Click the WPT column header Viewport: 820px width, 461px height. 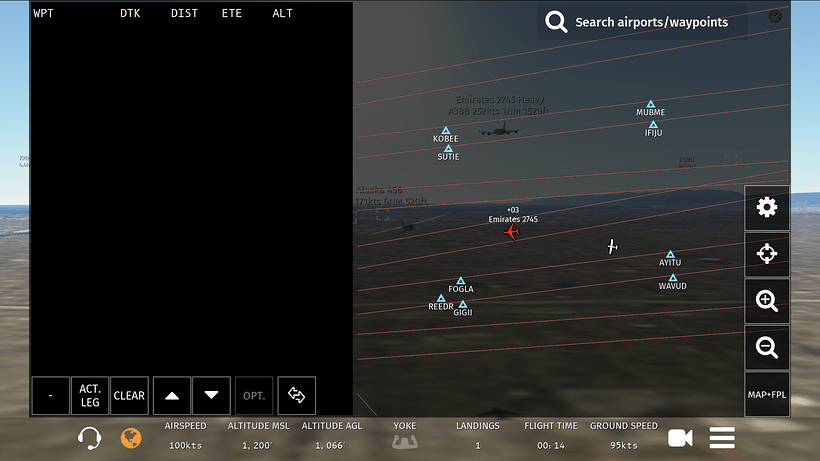[43, 13]
